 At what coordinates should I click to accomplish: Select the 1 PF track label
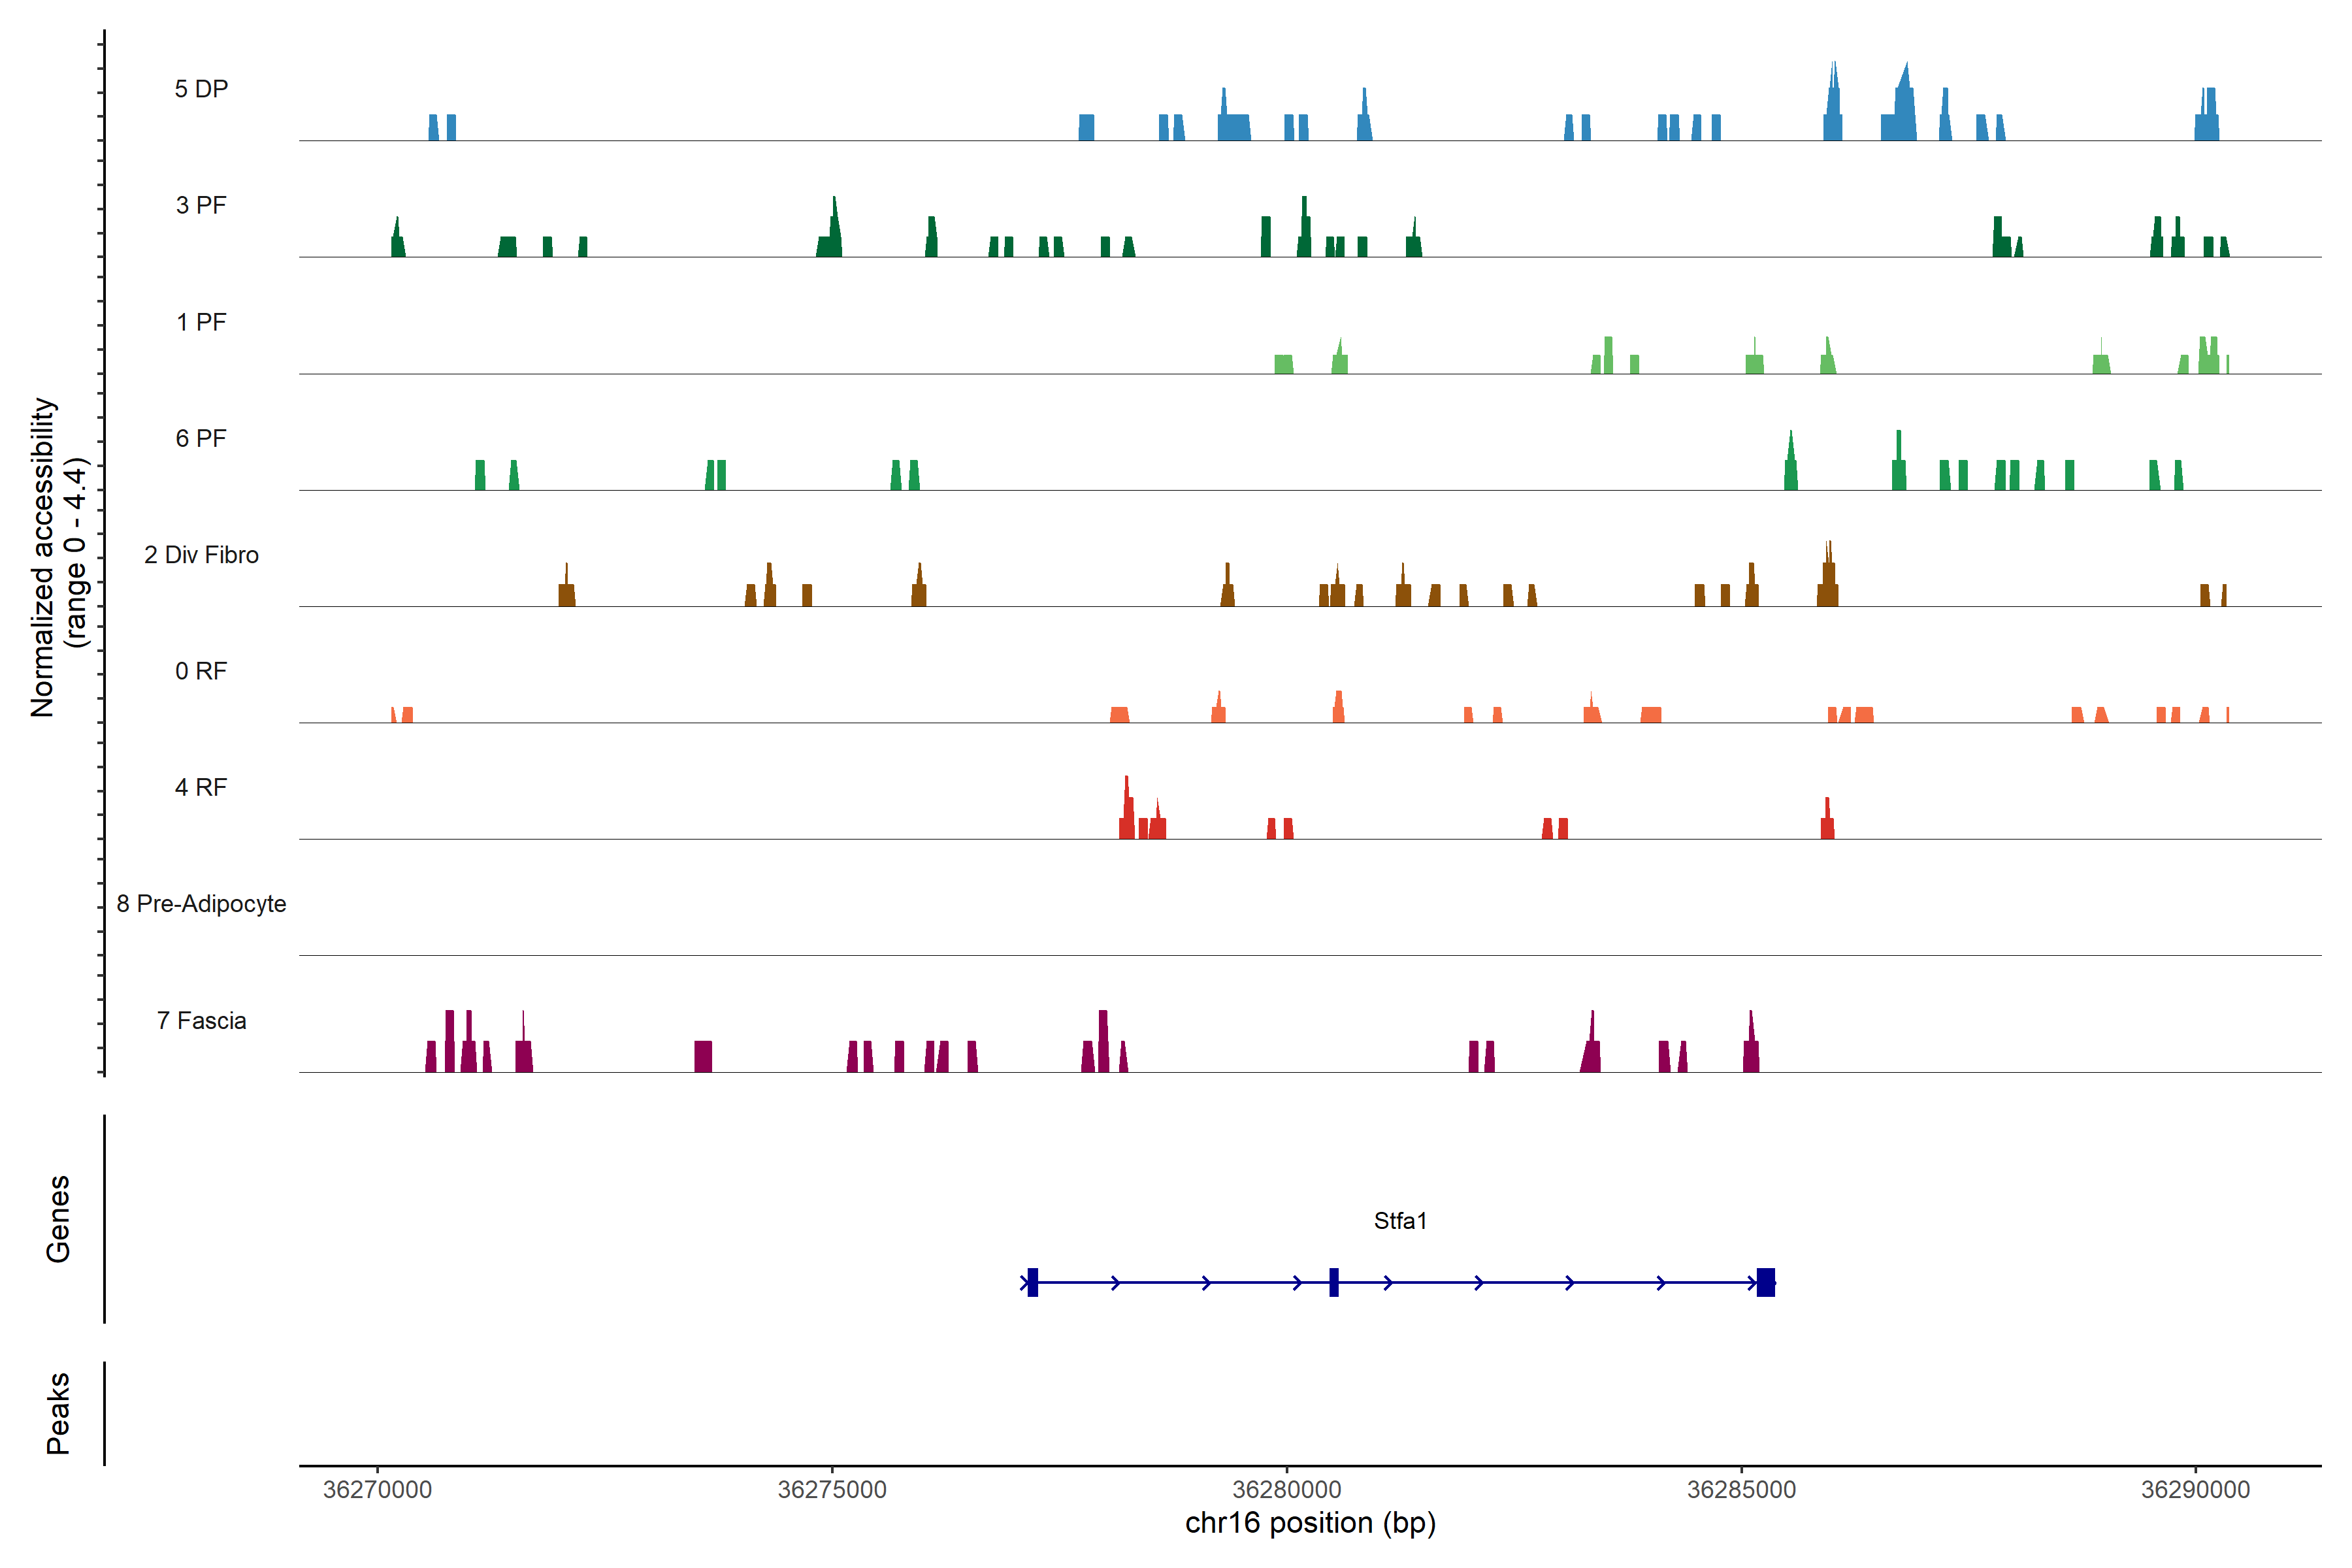[x=201, y=322]
